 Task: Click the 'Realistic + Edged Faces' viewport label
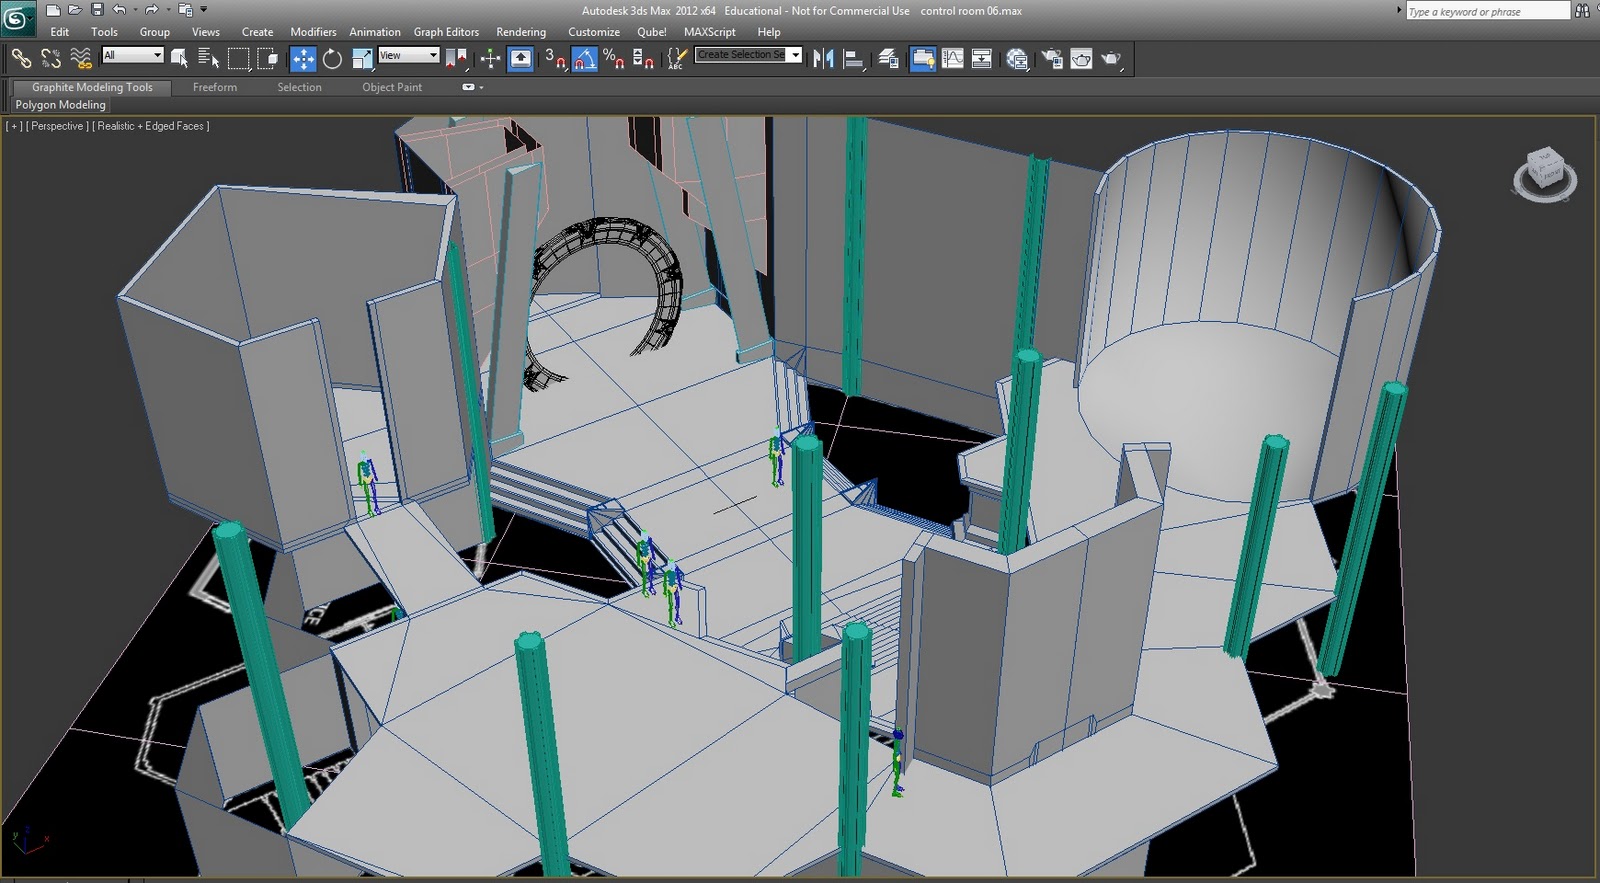152,126
